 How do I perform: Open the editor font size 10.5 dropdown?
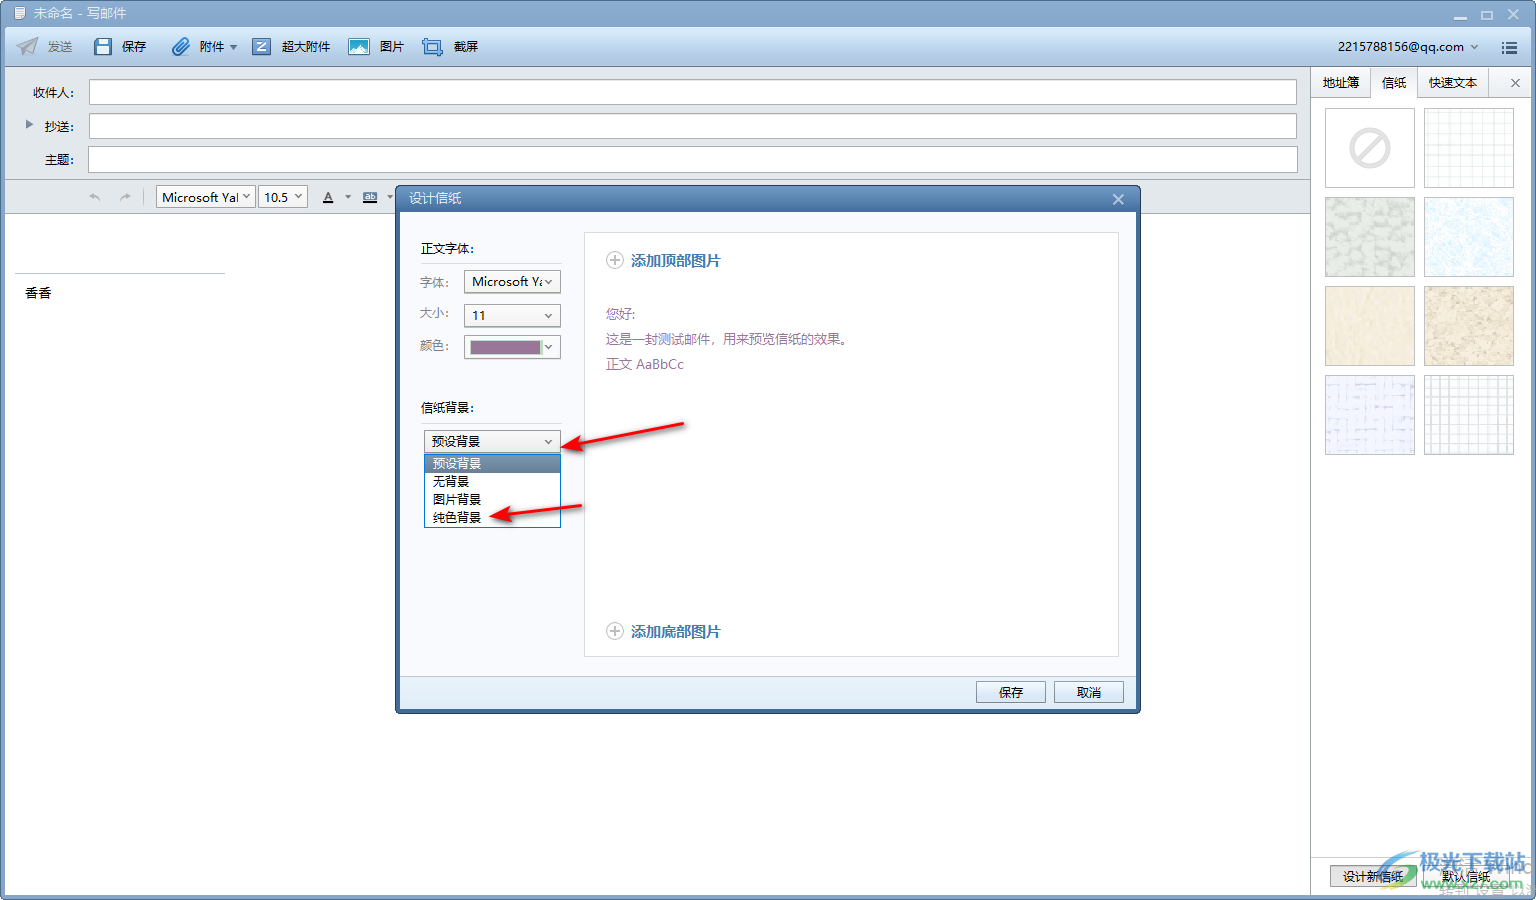pyautogui.click(x=283, y=197)
